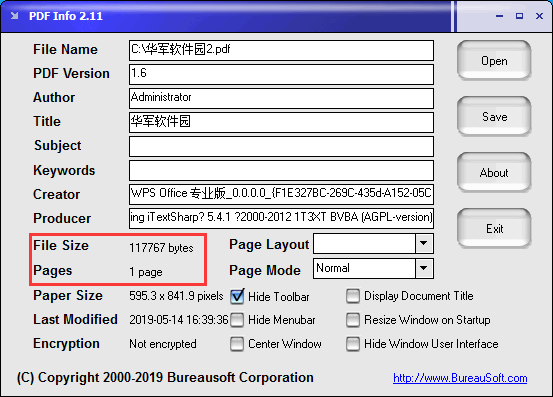Image resolution: width=553 pixels, height=397 pixels.
Task: Click the PDF Info app icon in title bar
Action: pyautogui.click(x=14, y=16)
